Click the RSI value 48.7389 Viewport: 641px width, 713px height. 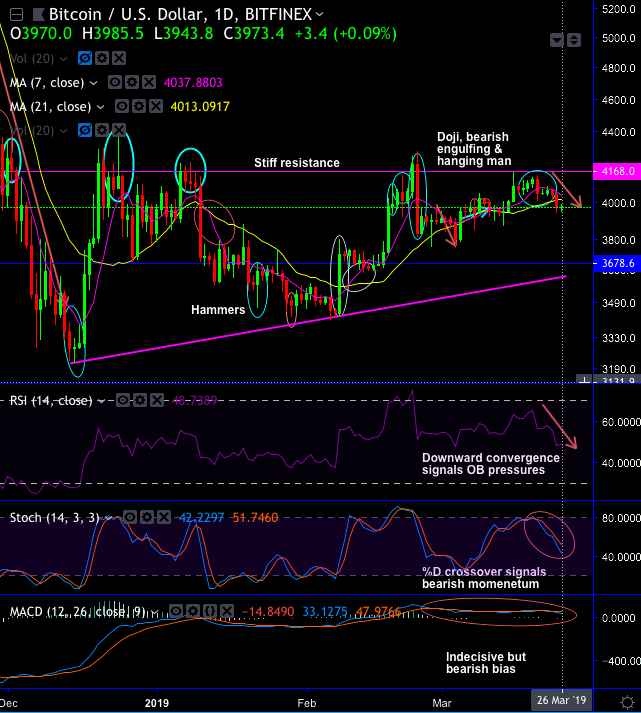[x=195, y=401]
